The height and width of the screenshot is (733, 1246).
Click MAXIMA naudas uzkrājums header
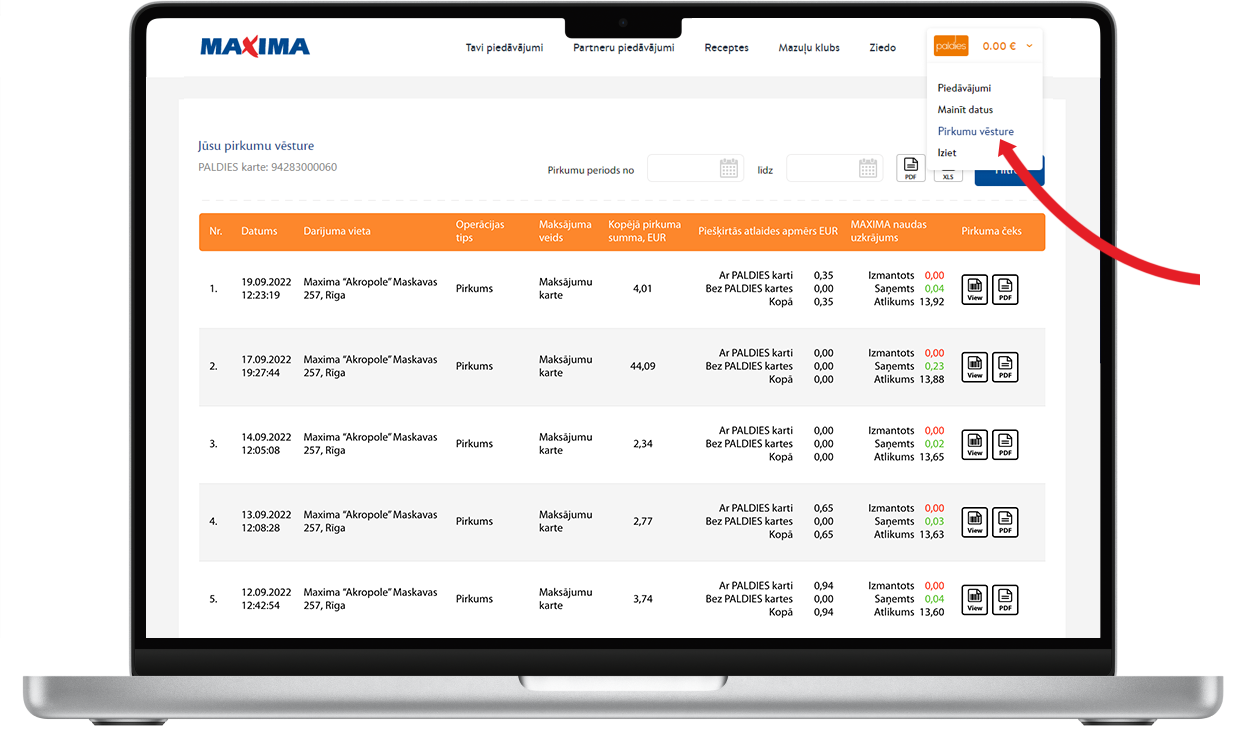pos(889,231)
